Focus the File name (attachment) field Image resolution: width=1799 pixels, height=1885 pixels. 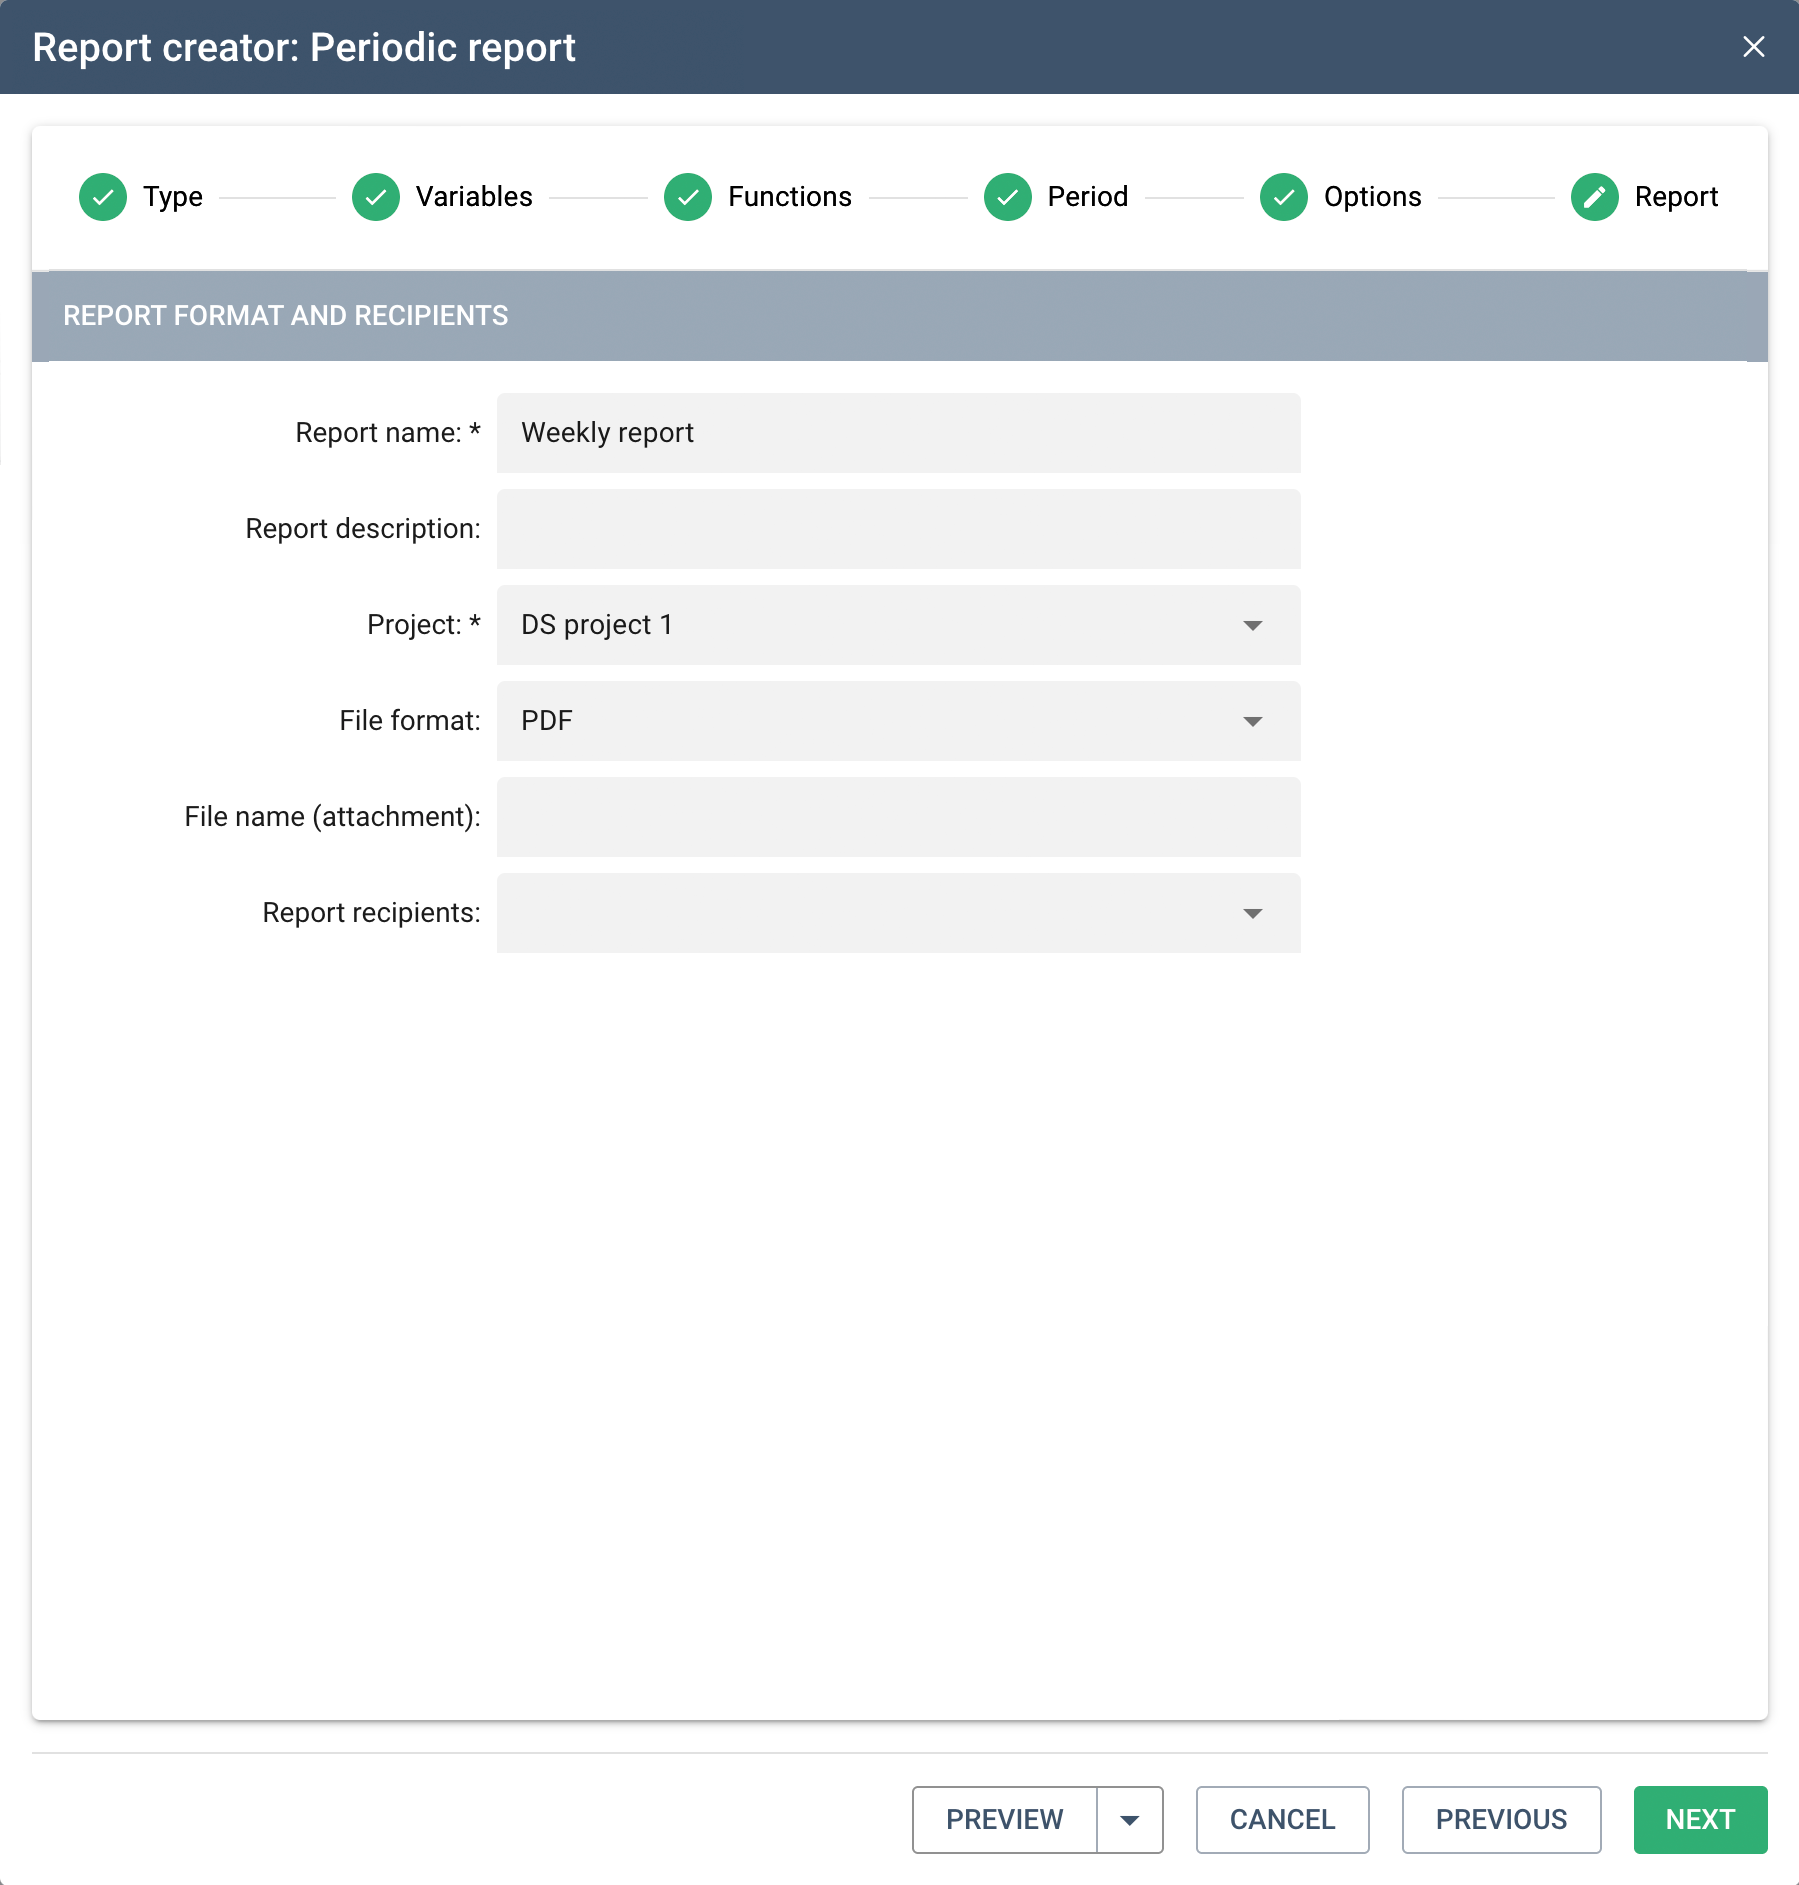899,817
